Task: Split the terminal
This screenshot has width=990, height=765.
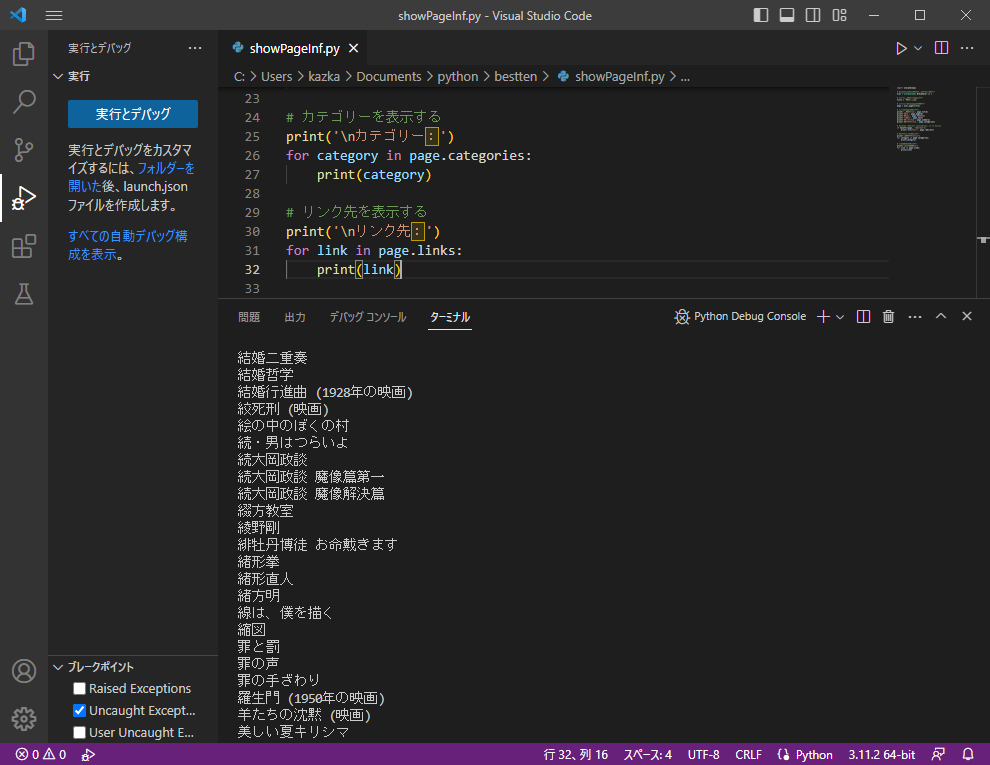Action: tap(863, 316)
